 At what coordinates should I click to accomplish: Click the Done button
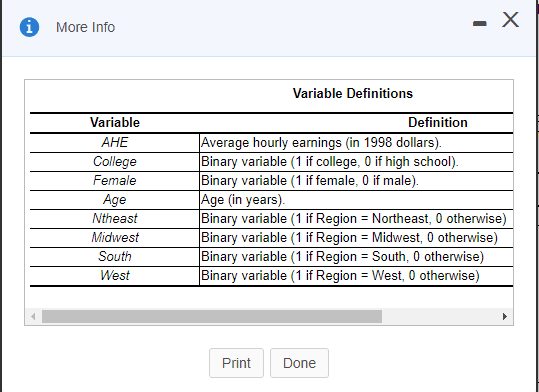[299, 363]
